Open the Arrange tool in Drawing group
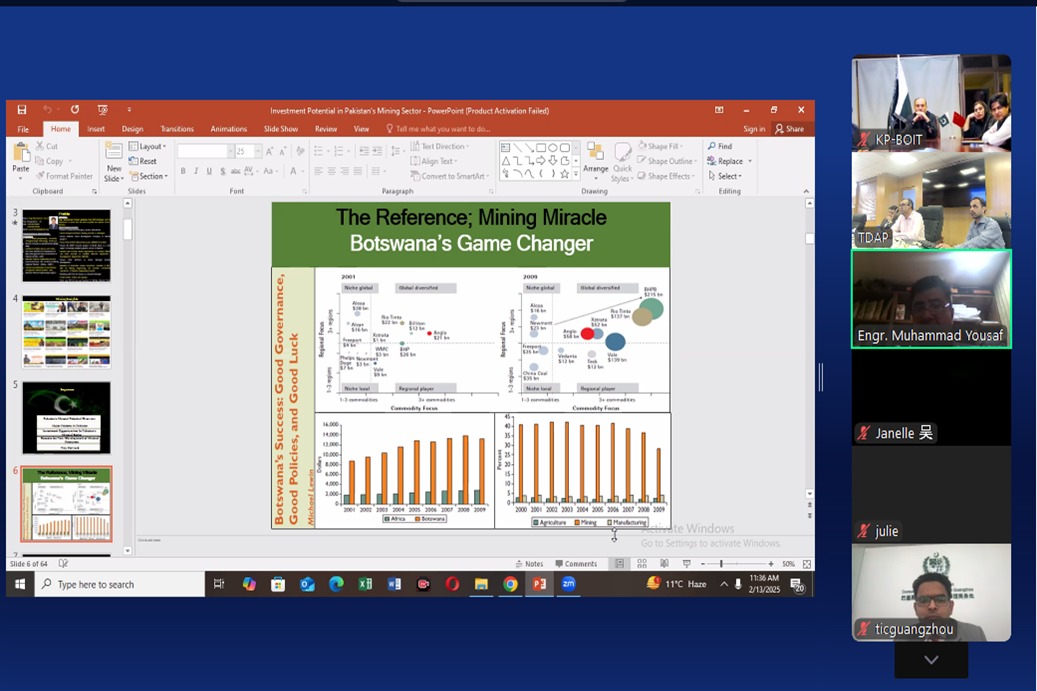Viewport: 1037px width, 691px height. click(x=596, y=158)
